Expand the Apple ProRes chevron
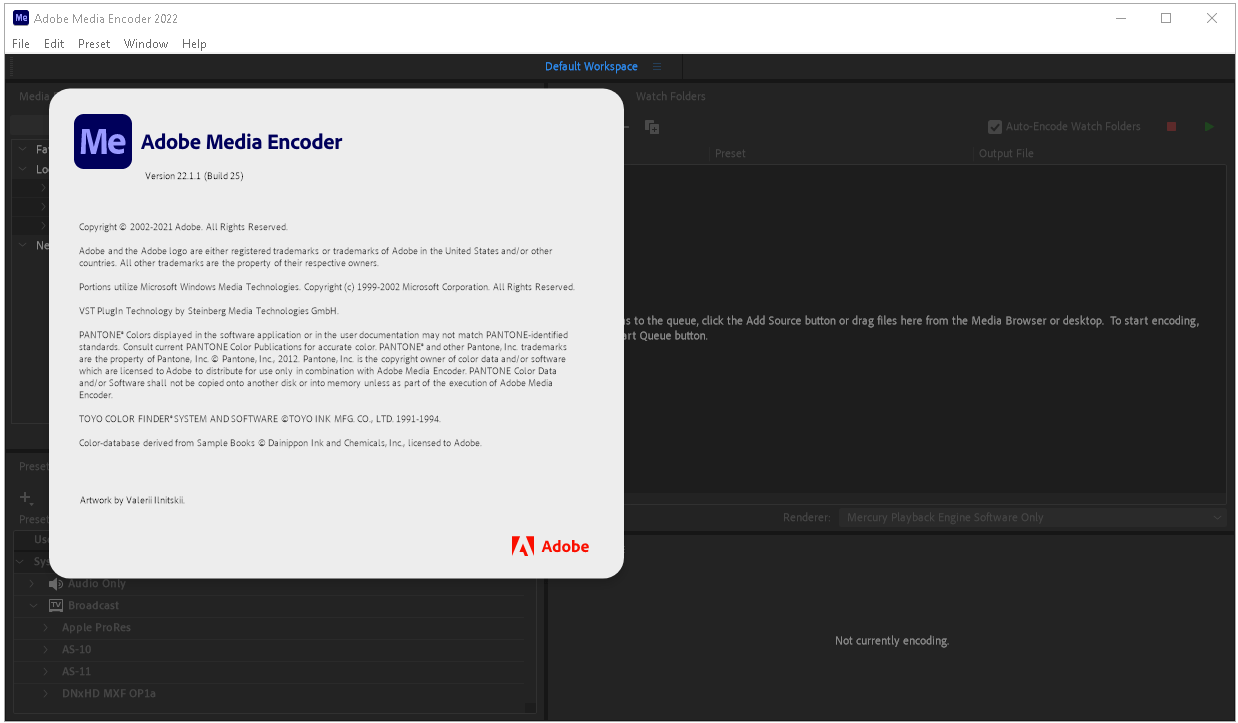Image resolution: width=1238 pixels, height=723 pixels. point(47,628)
